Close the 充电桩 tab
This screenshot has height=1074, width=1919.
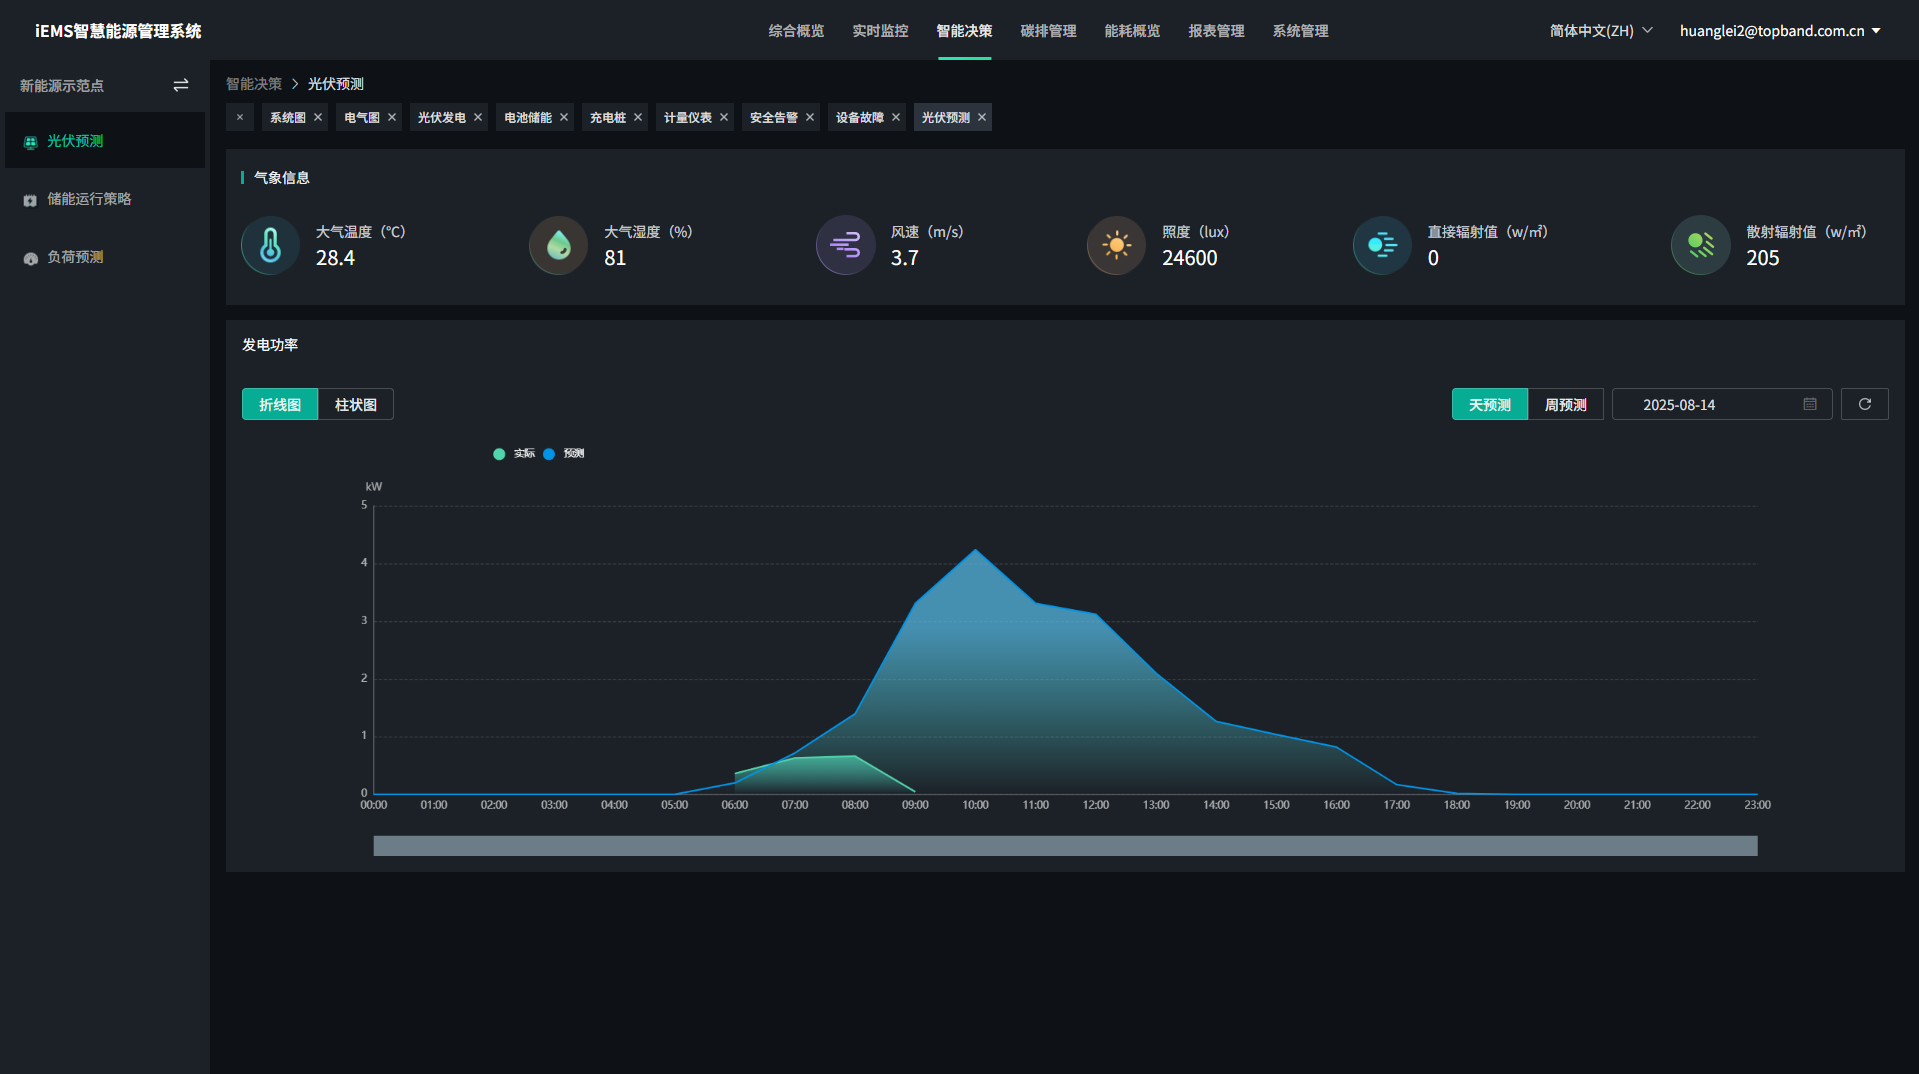(x=638, y=117)
